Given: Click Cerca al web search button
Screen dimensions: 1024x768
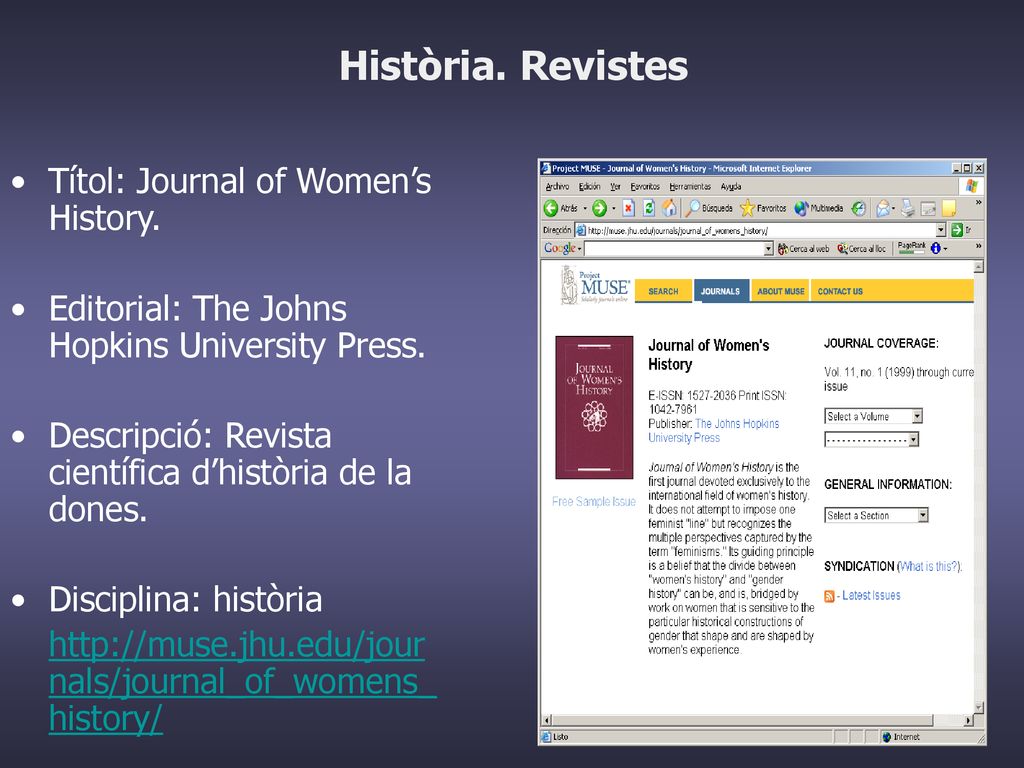Looking at the screenshot, I should [803, 249].
